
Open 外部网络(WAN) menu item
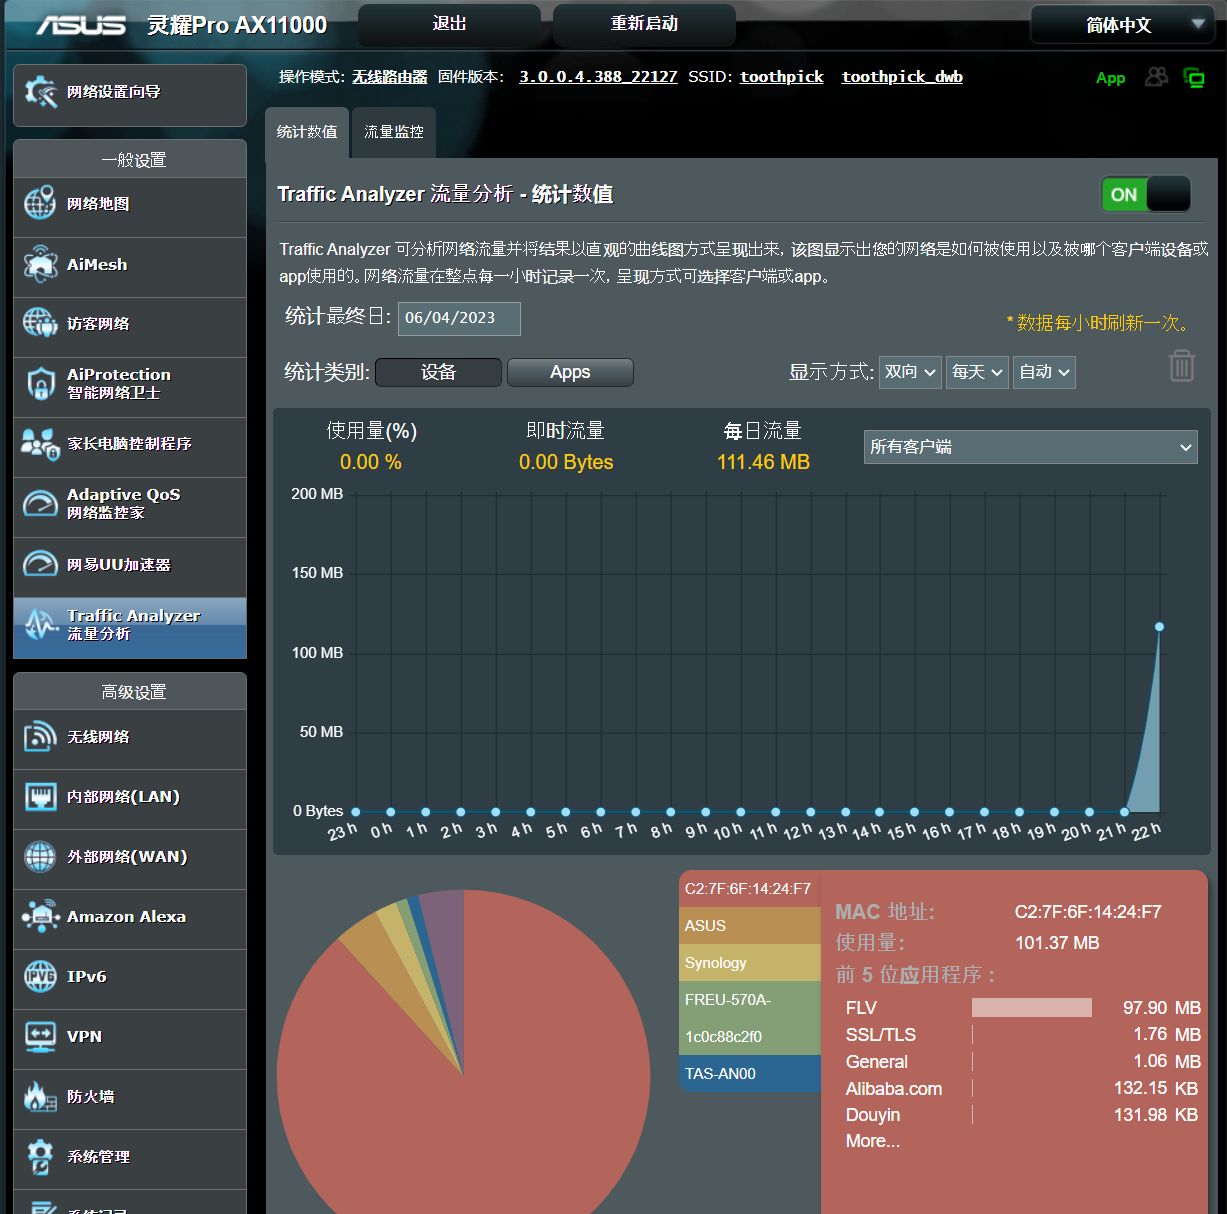[x=130, y=857]
